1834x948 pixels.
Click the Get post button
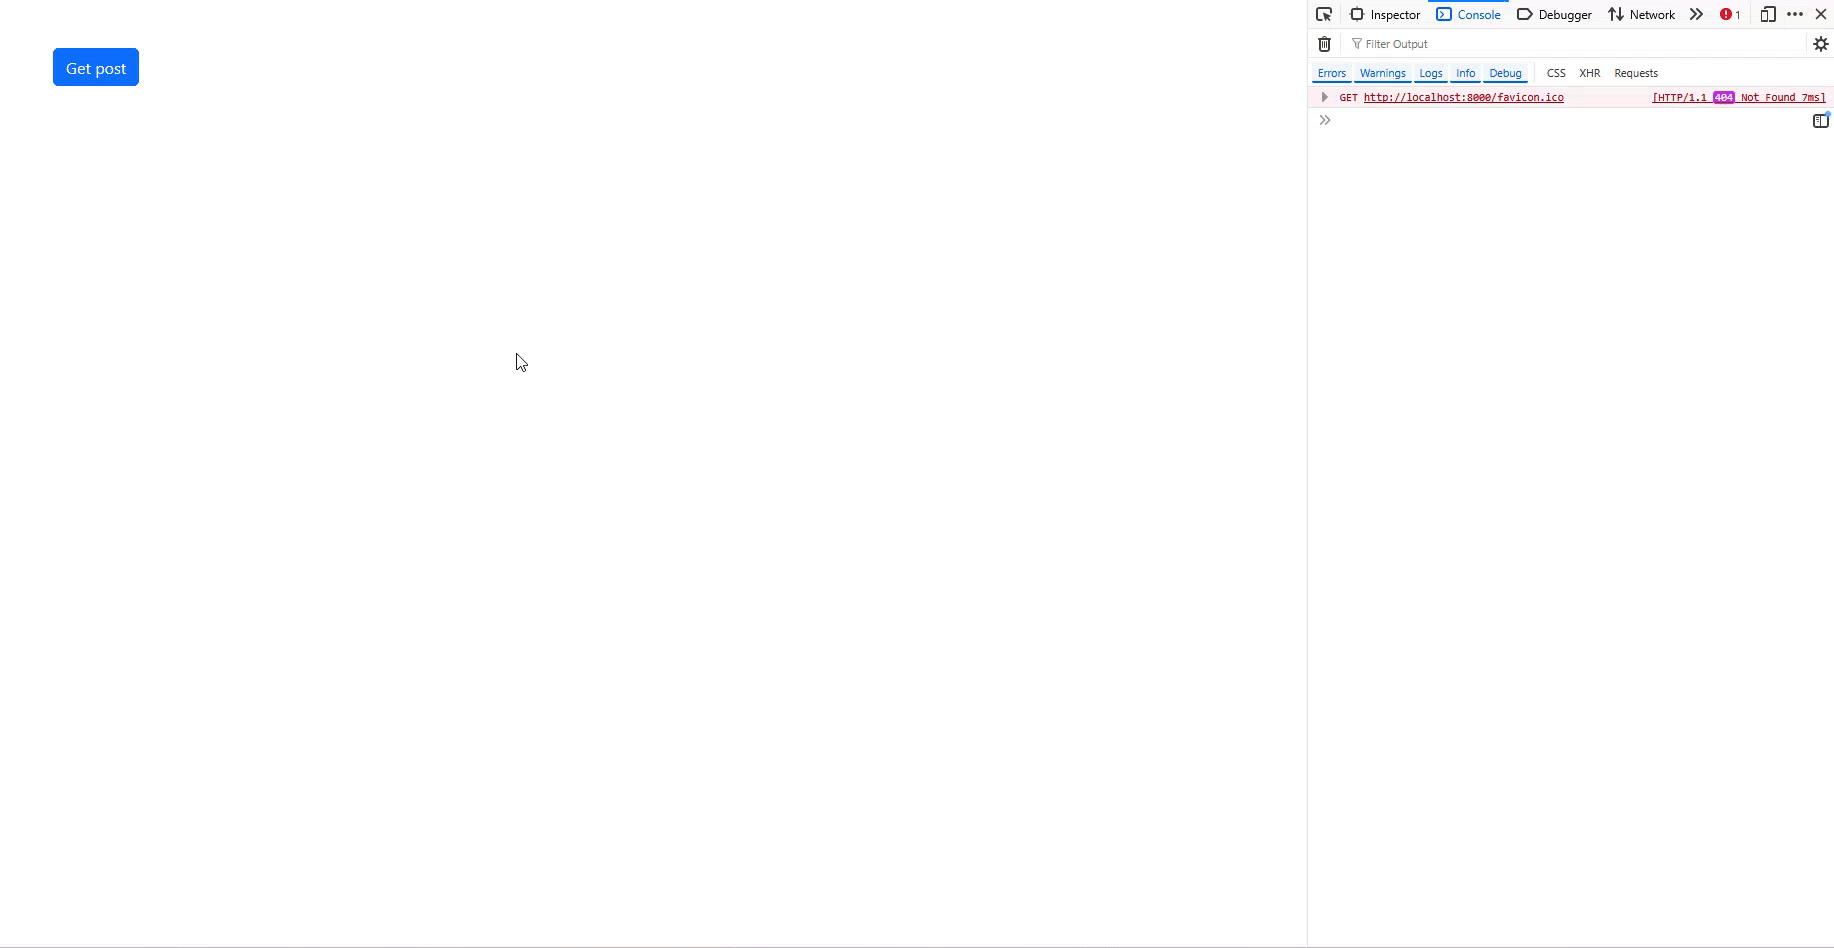pyautogui.click(x=96, y=67)
